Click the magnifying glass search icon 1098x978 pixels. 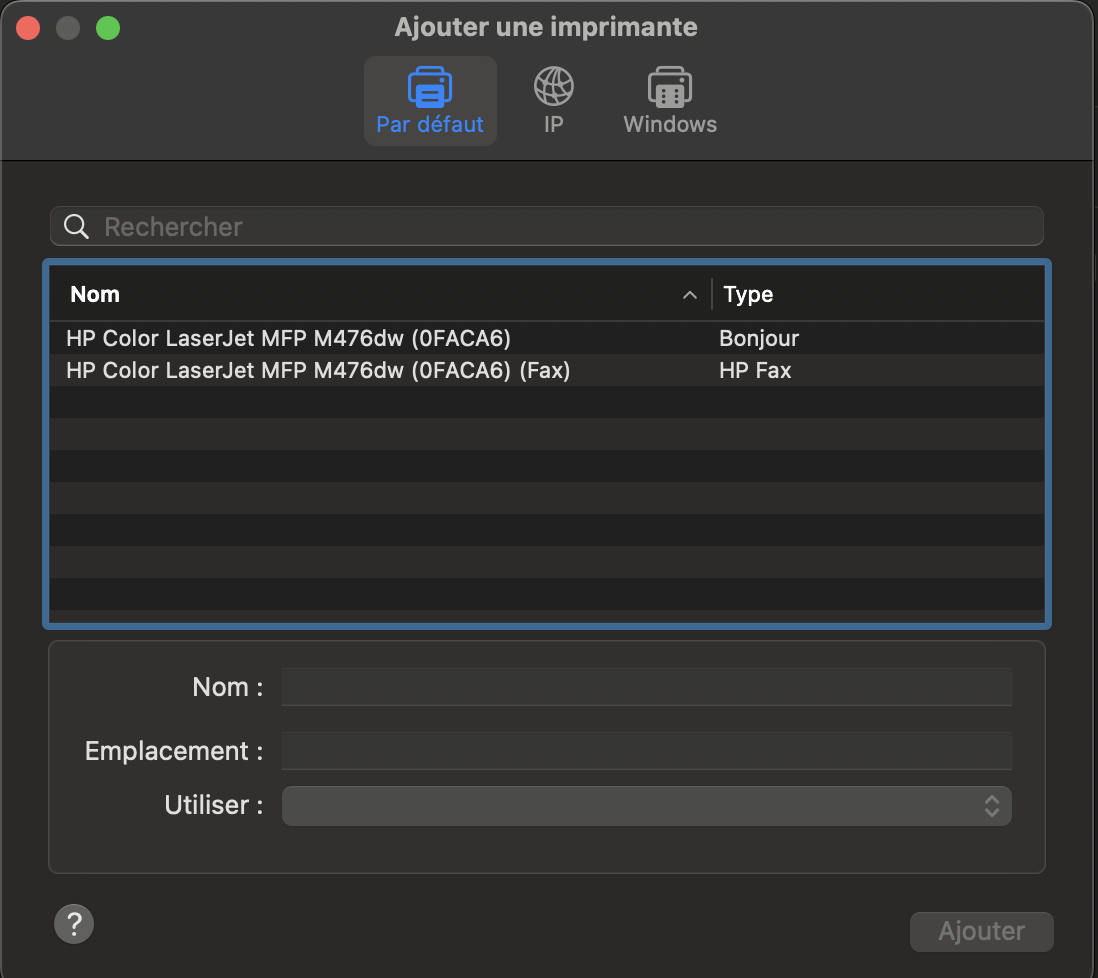pos(76,226)
